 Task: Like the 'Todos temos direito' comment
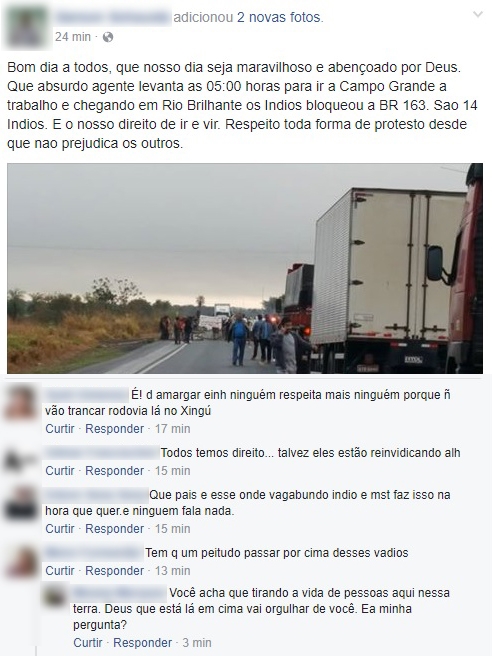pyautogui.click(x=60, y=471)
